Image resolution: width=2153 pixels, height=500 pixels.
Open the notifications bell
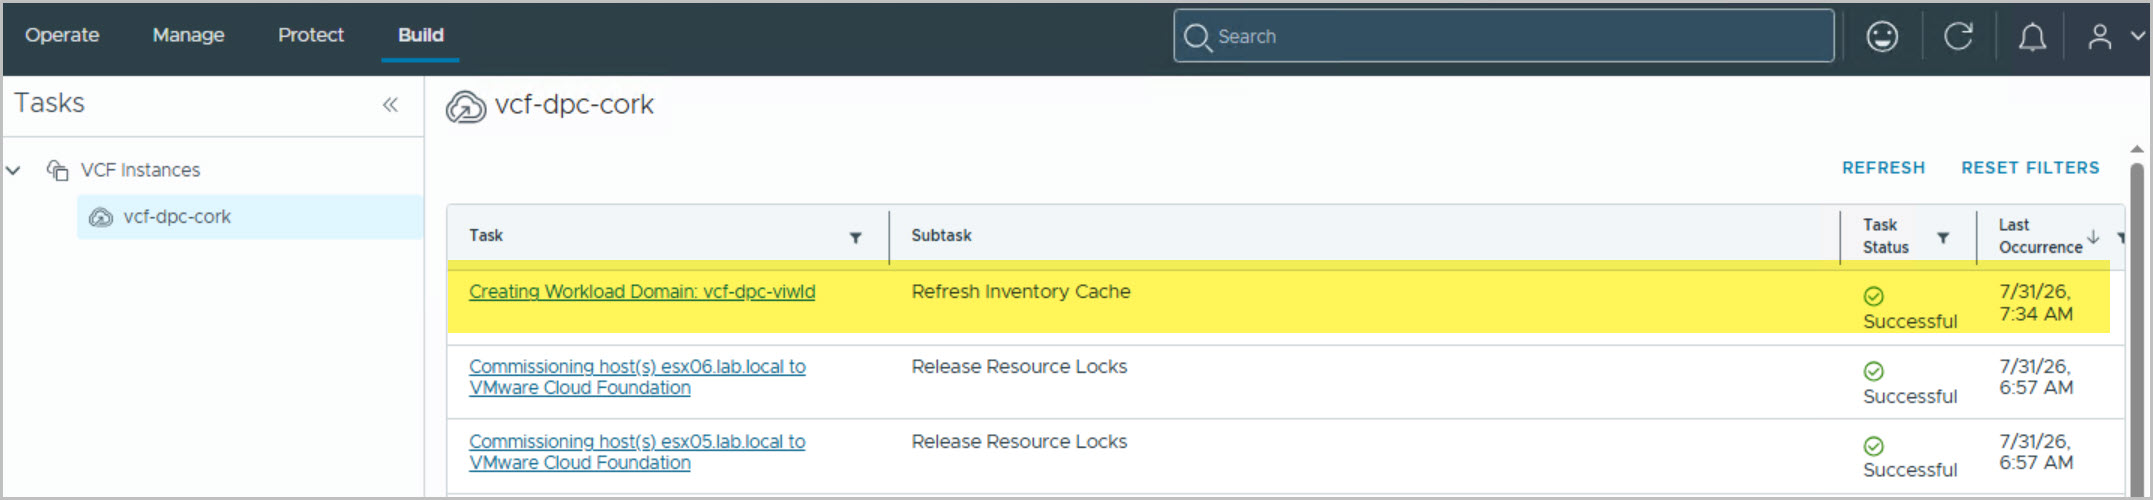2031,37
